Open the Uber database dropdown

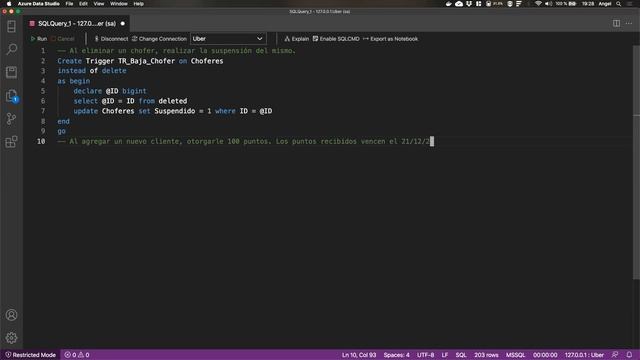pos(228,39)
